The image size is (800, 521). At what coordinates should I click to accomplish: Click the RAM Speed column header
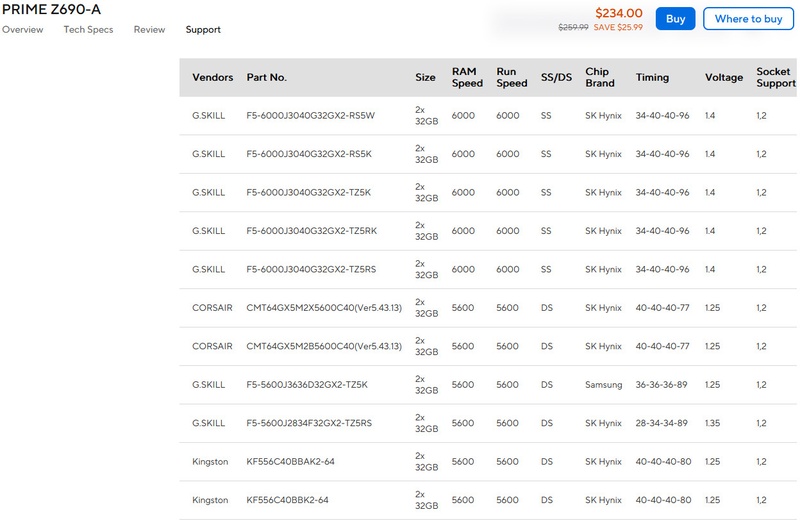[x=467, y=77]
